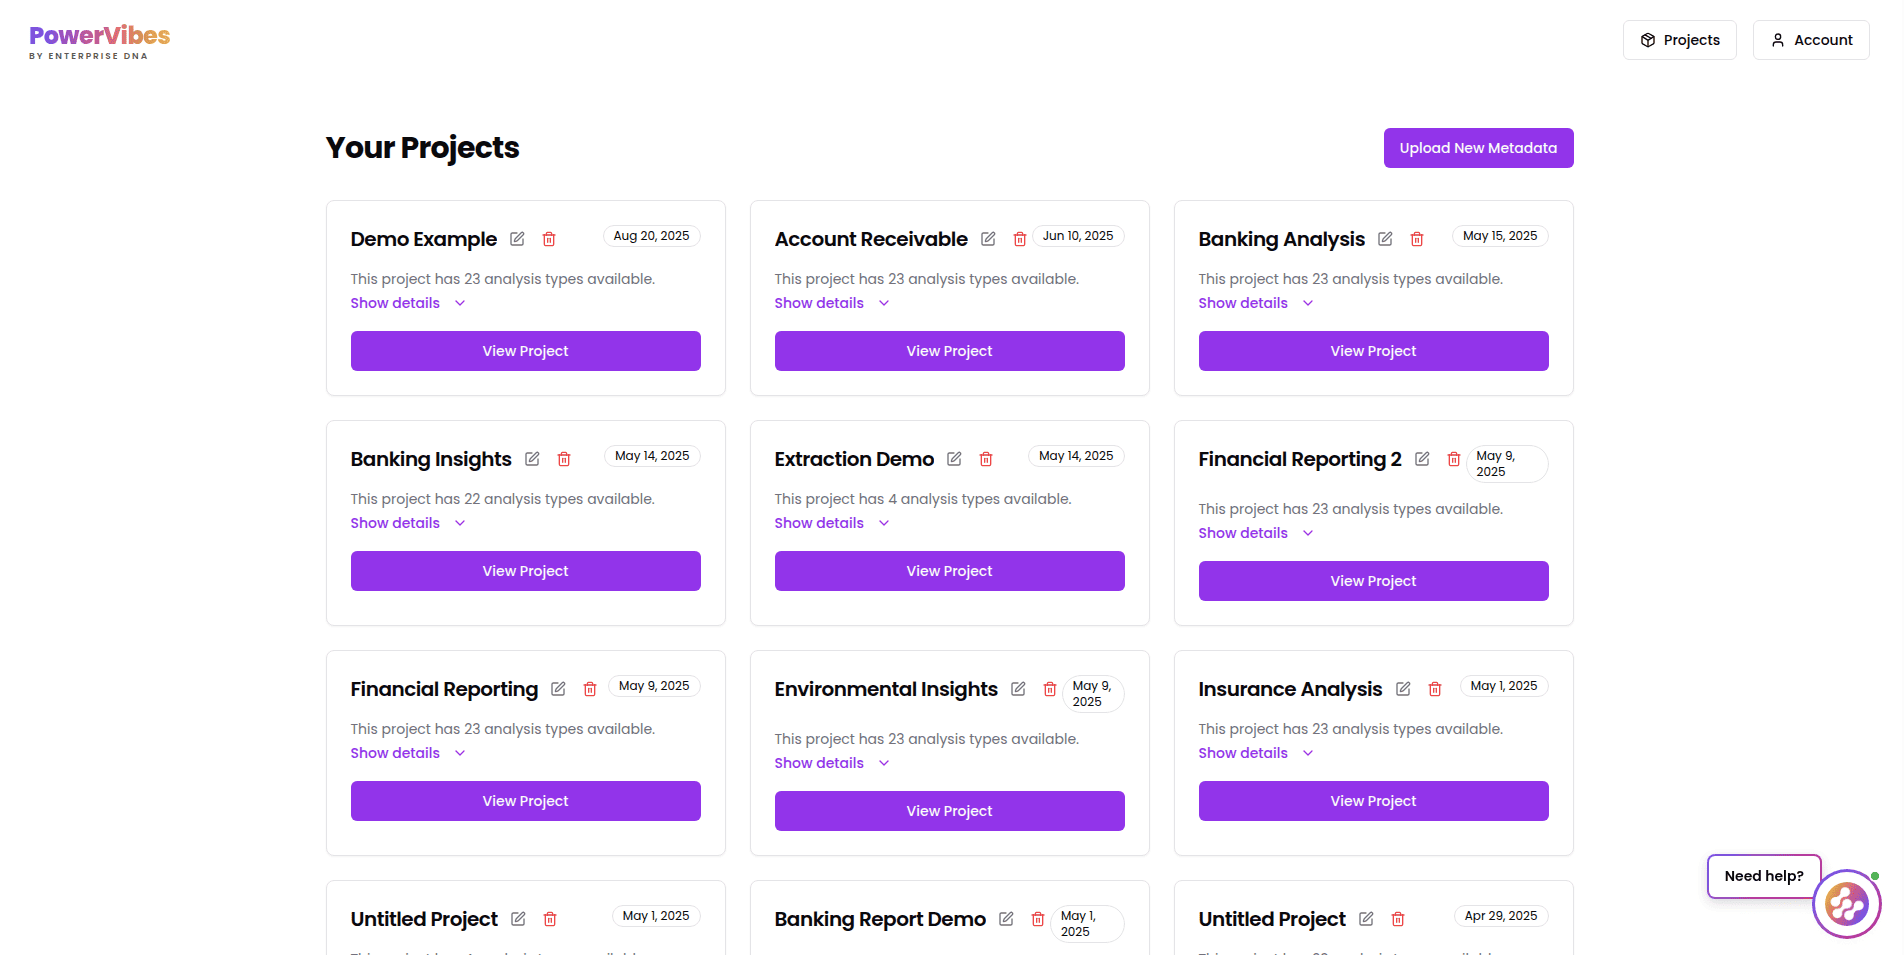
Task: Edit the Demo Example project name
Action: tap(517, 239)
